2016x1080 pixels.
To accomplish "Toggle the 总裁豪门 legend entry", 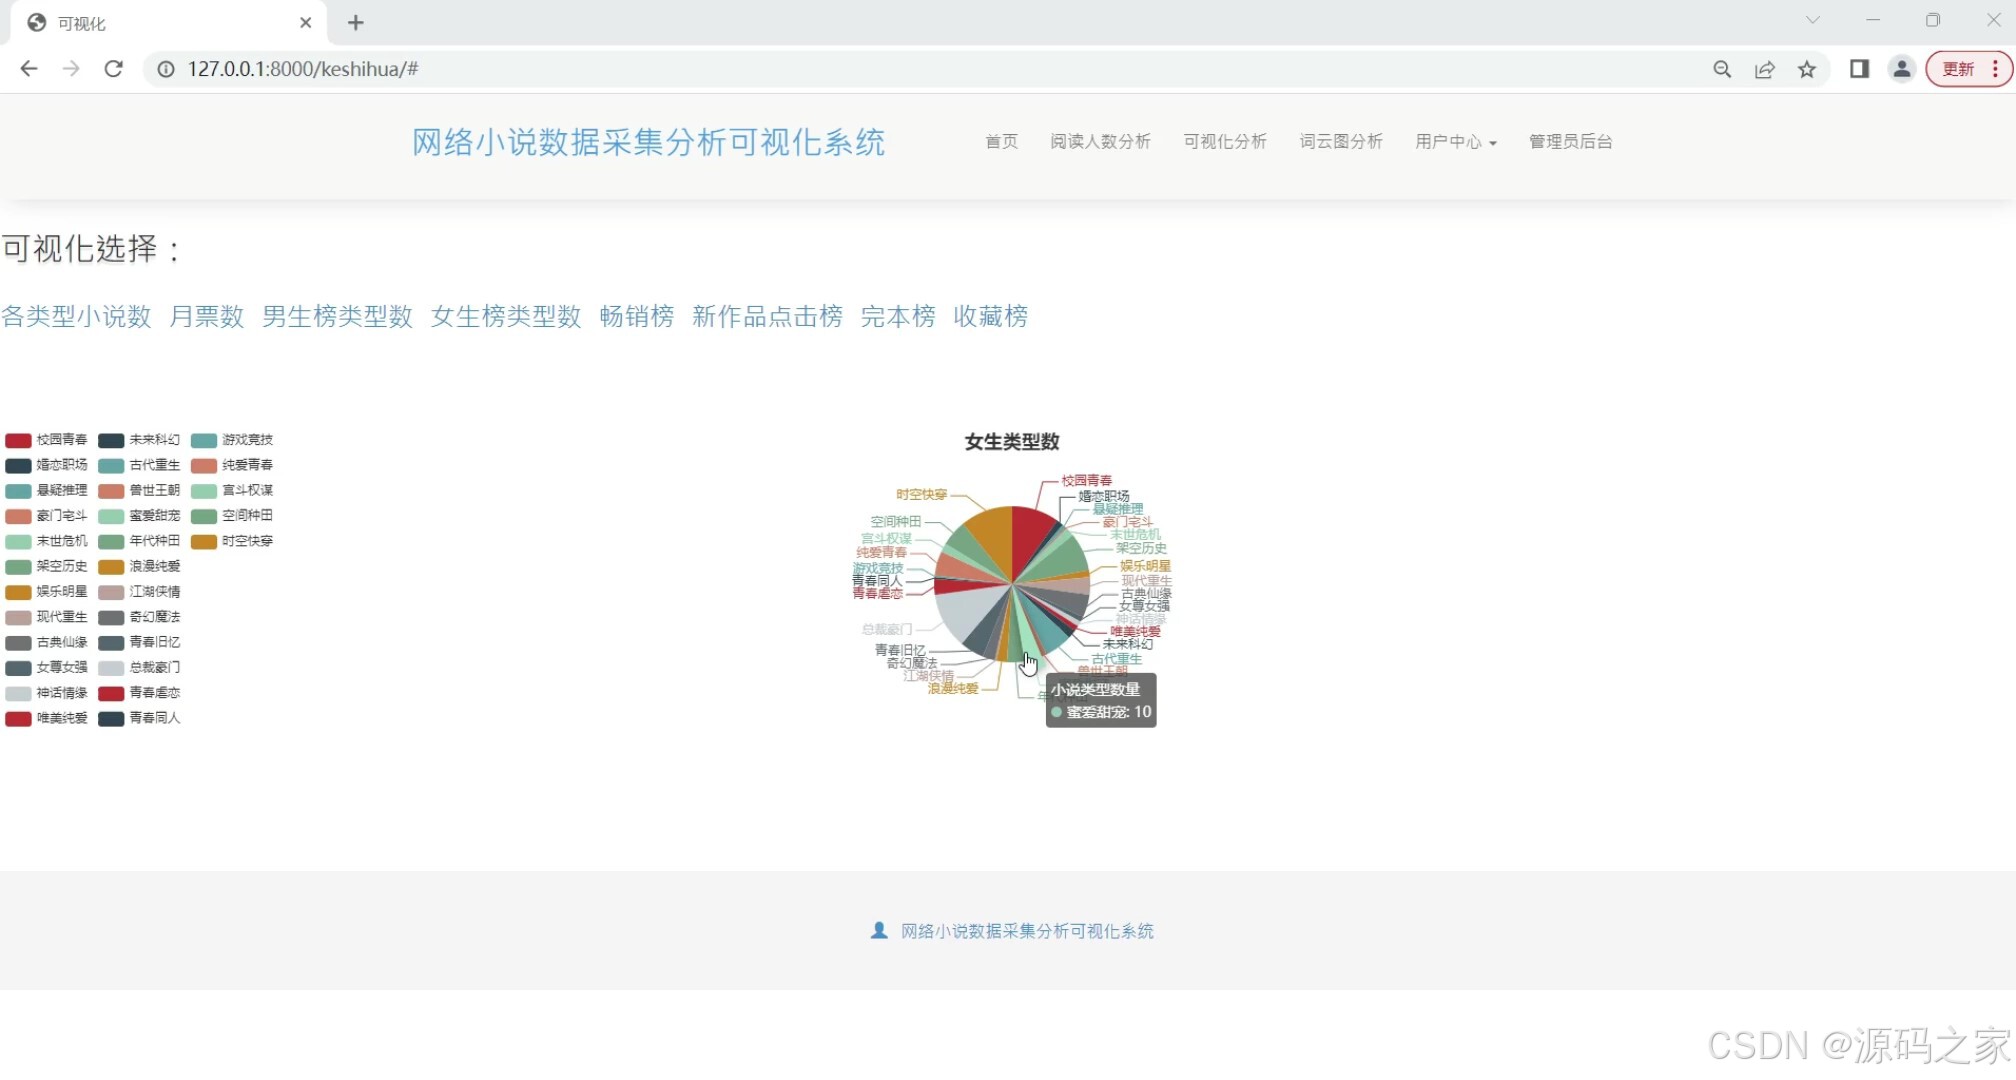I will click(140, 667).
